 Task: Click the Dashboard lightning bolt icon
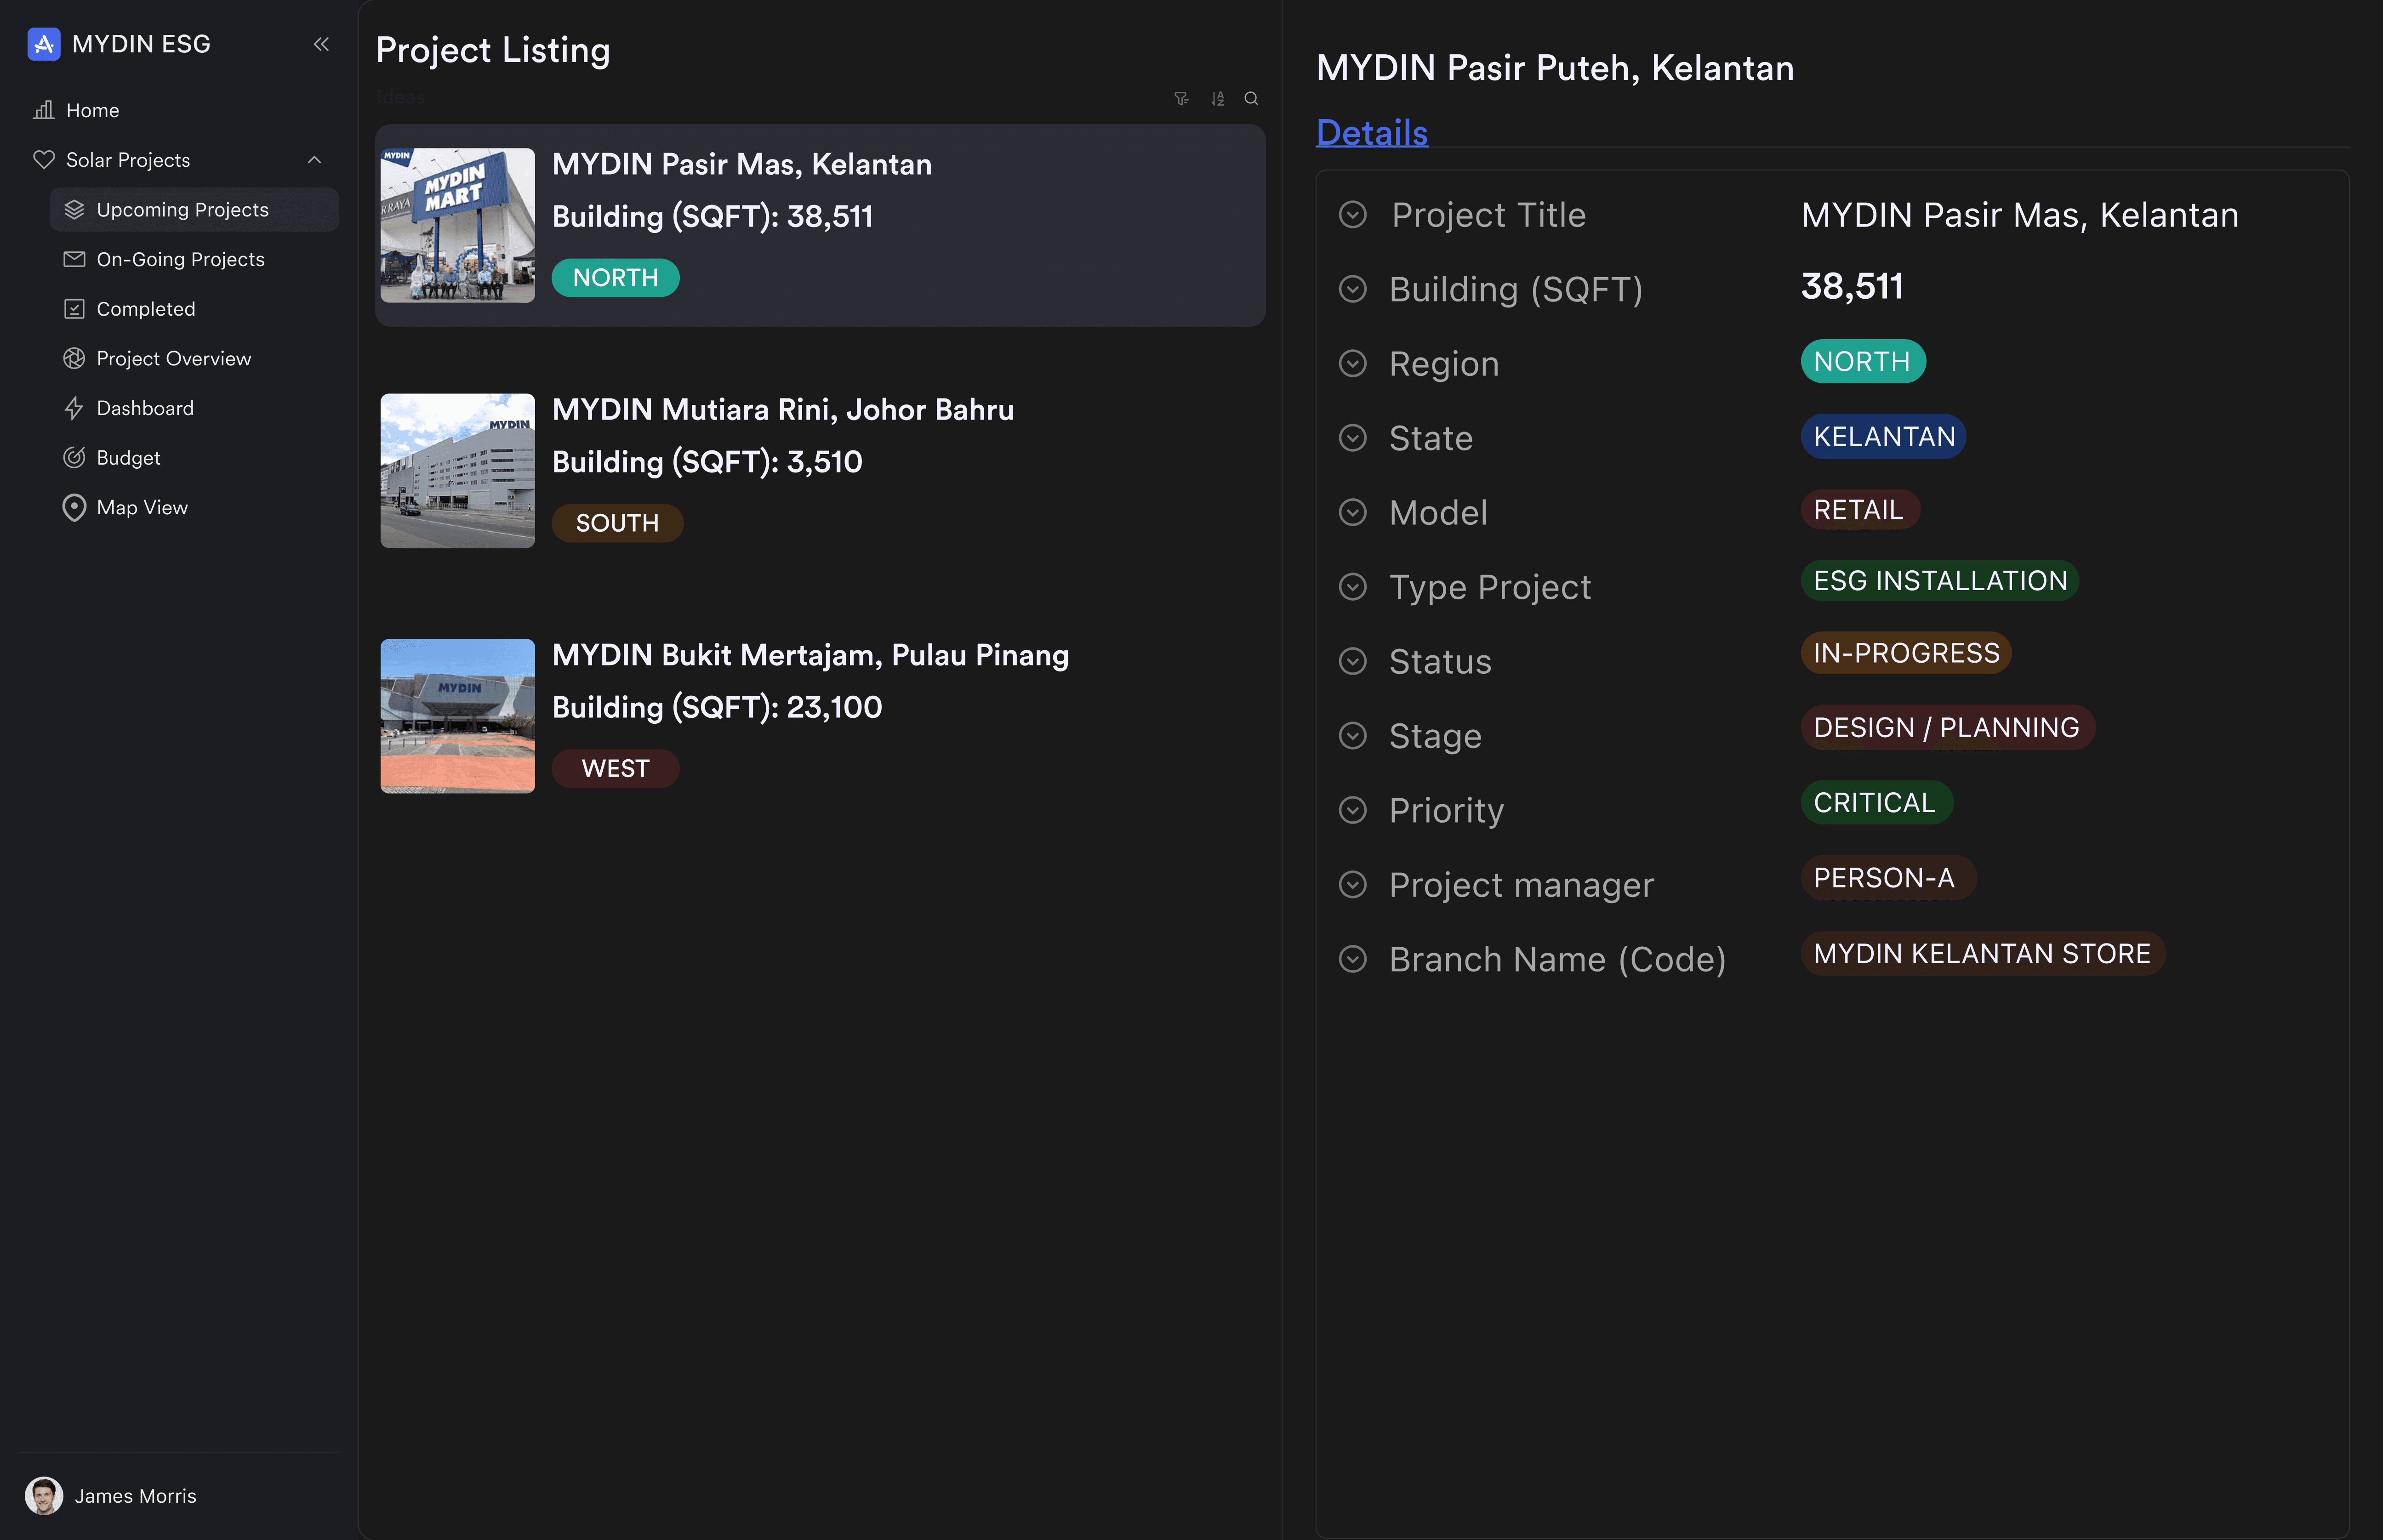[x=74, y=408]
